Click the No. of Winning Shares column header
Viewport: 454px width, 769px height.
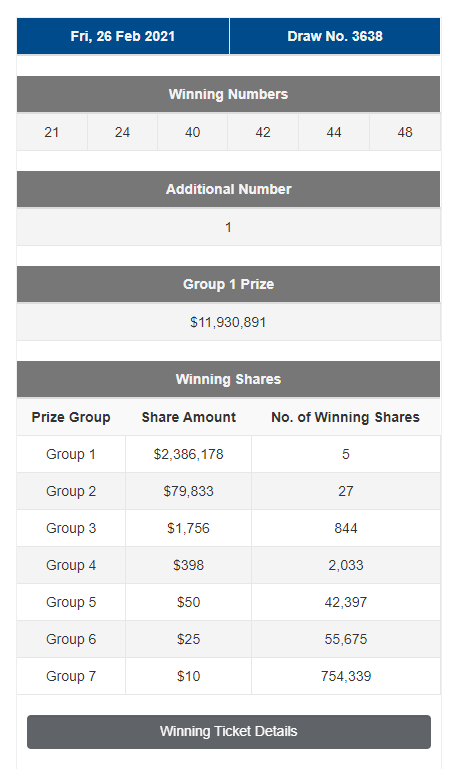pyautogui.click(x=346, y=417)
